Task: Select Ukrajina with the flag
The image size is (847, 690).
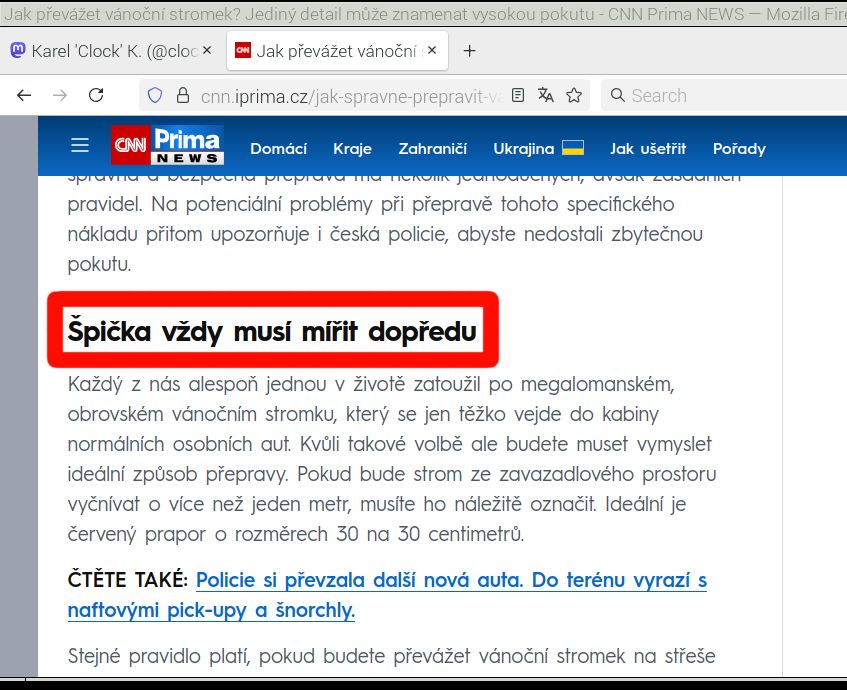Action: point(538,149)
